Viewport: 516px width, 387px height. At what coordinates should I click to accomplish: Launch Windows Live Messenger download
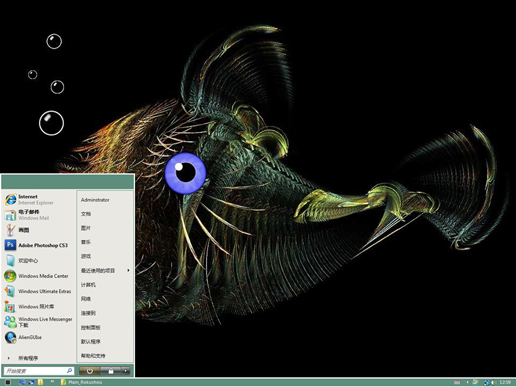click(x=38, y=322)
